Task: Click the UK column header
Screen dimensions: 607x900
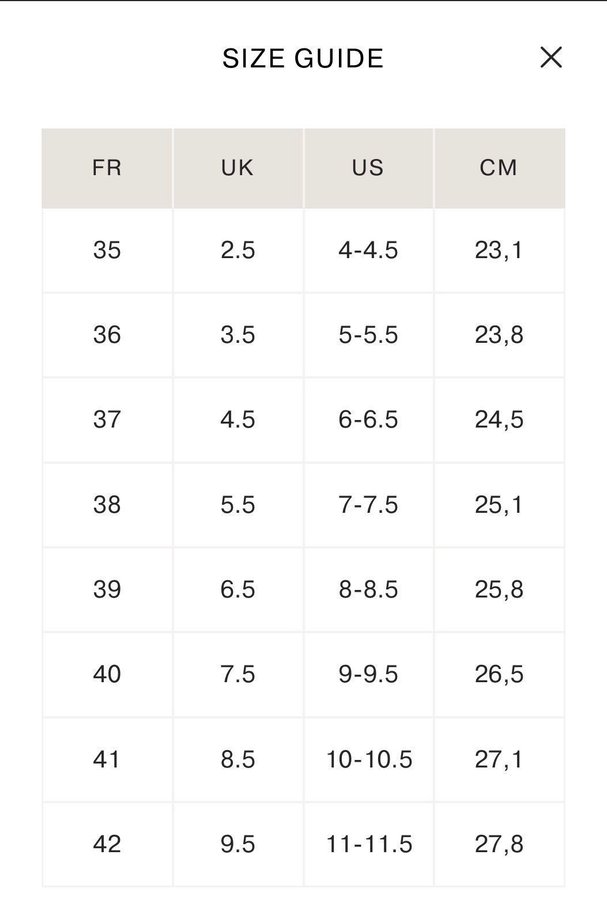Action: 238,168
